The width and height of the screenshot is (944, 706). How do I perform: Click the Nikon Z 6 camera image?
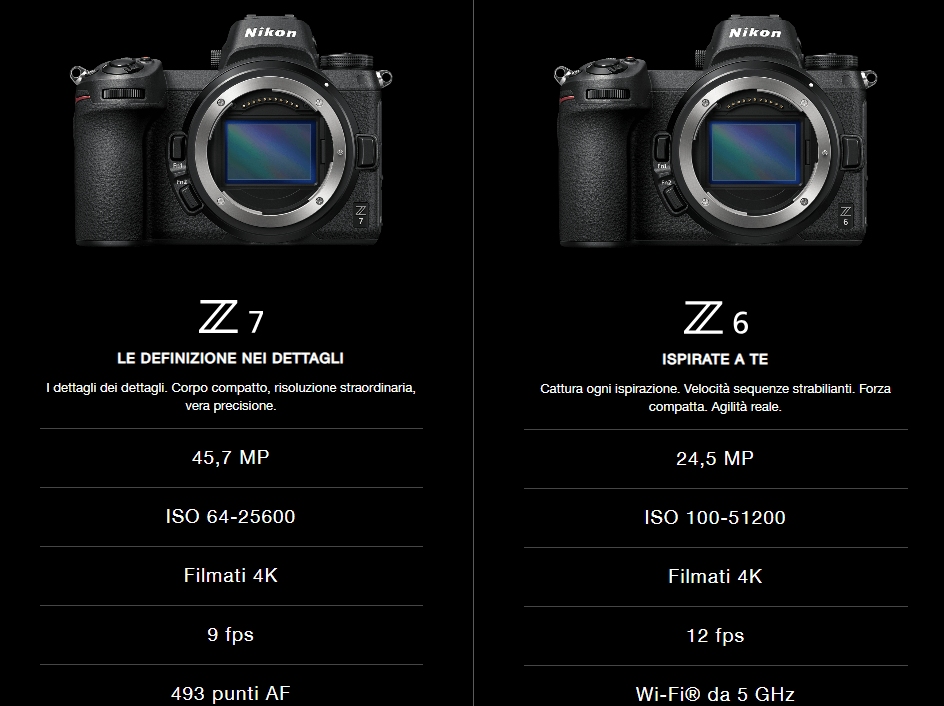[x=715, y=131]
